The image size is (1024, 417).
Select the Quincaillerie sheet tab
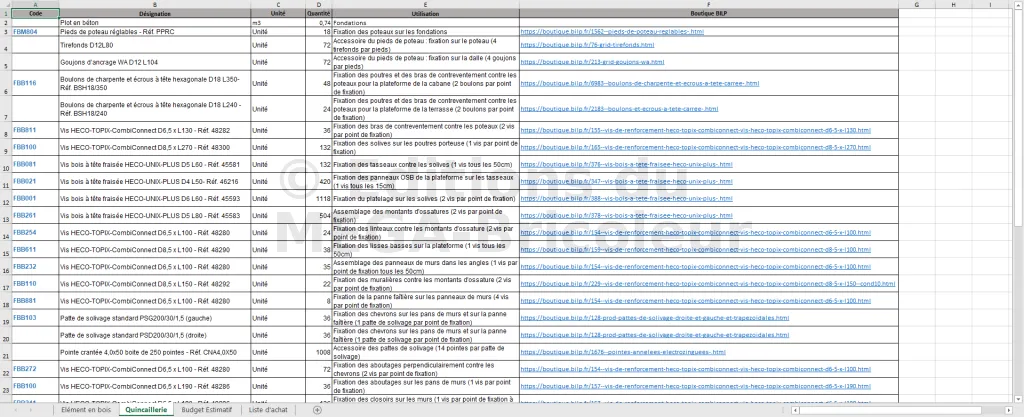(146, 410)
